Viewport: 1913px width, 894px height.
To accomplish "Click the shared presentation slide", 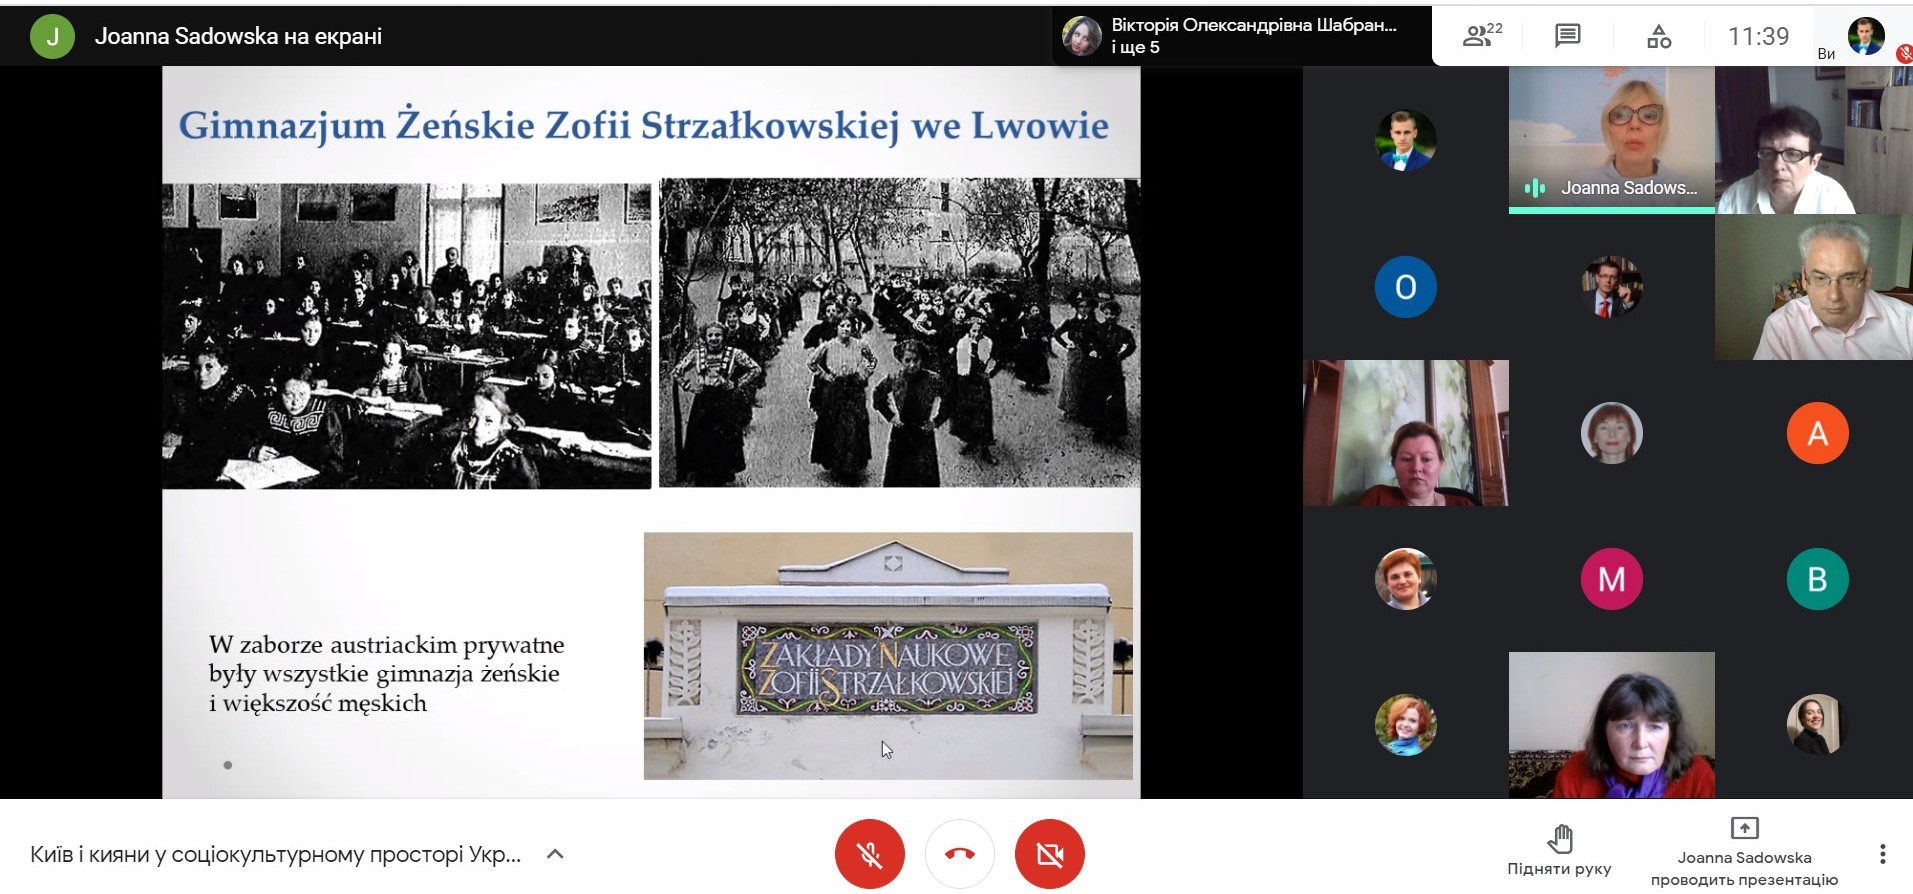I will [x=651, y=432].
